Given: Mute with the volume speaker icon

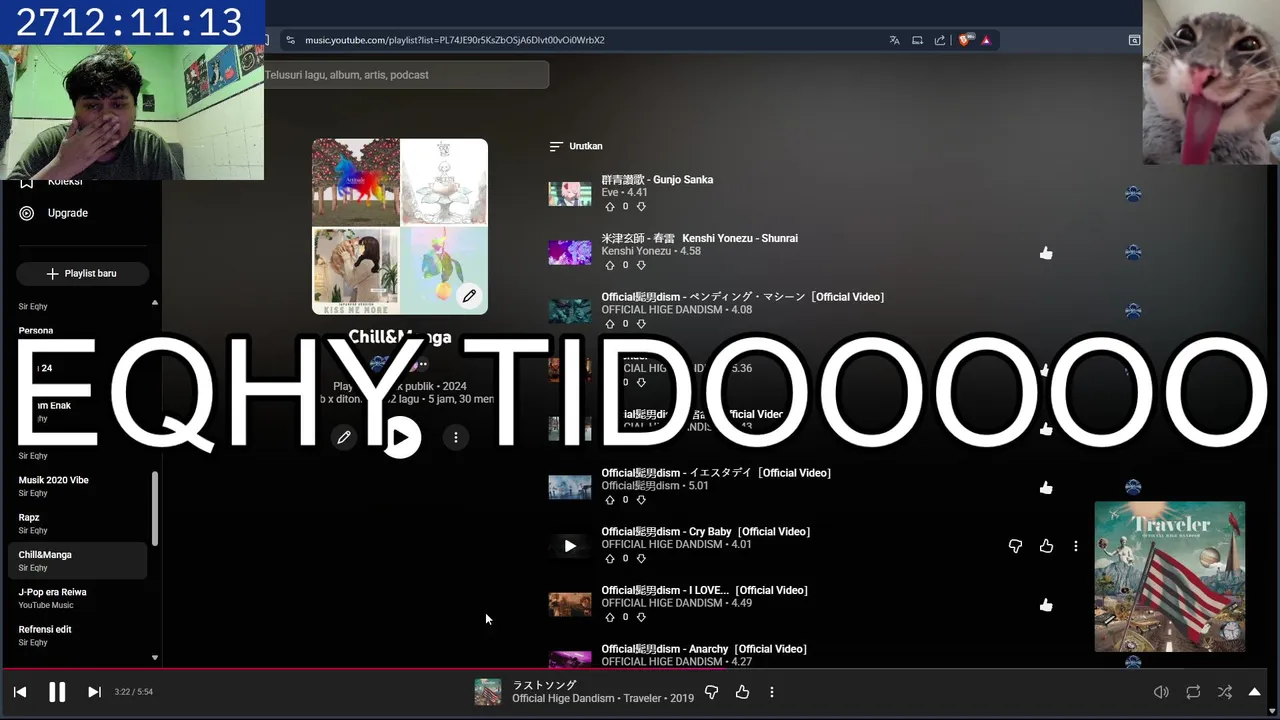Looking at the screenshot, I should (1161, 692).
